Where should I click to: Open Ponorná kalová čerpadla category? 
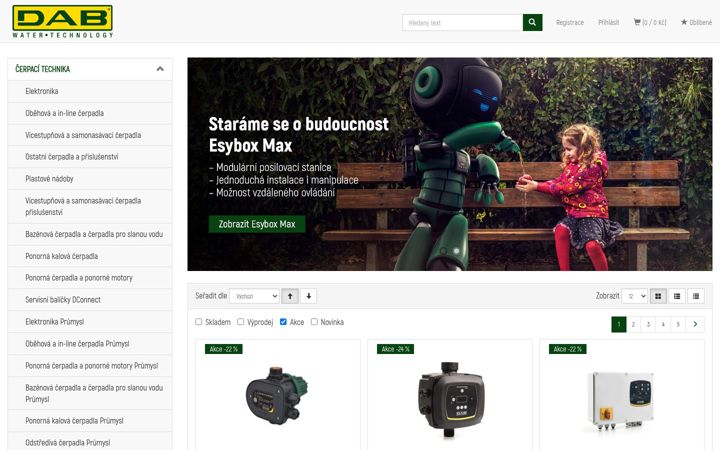click(90, 256)
